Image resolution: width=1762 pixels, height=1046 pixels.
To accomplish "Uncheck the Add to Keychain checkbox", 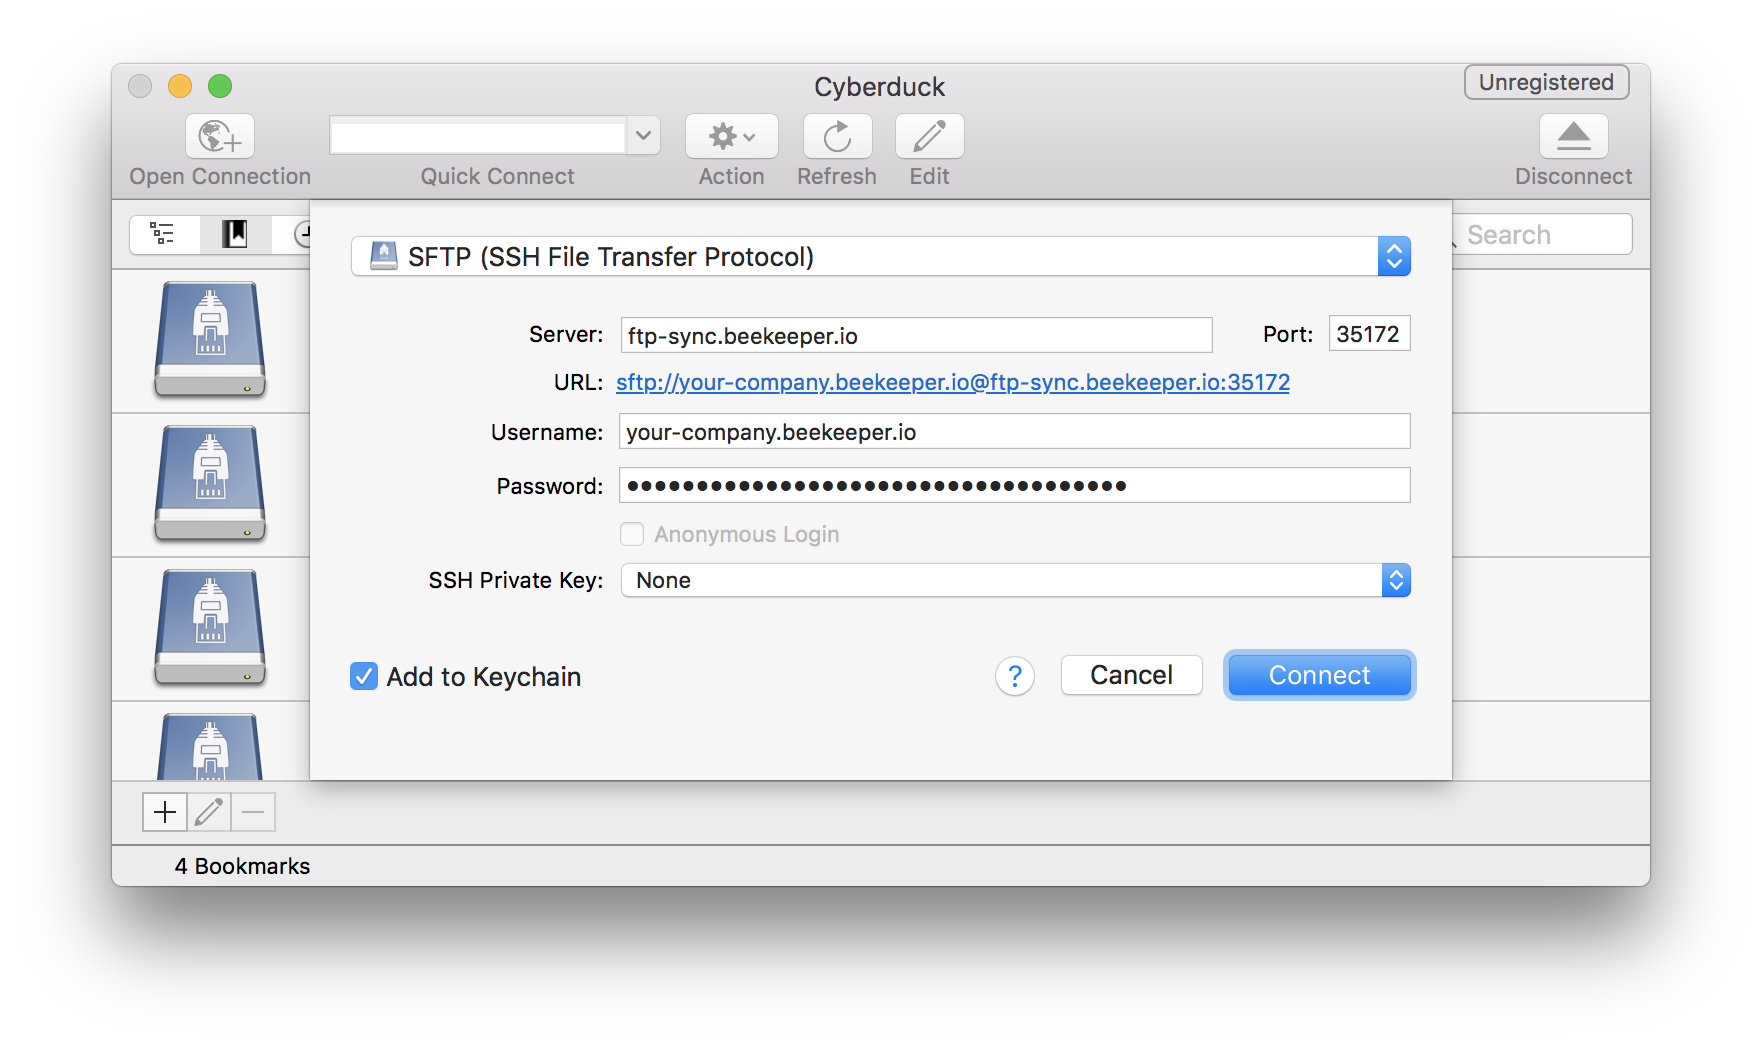I will (364, 677).
